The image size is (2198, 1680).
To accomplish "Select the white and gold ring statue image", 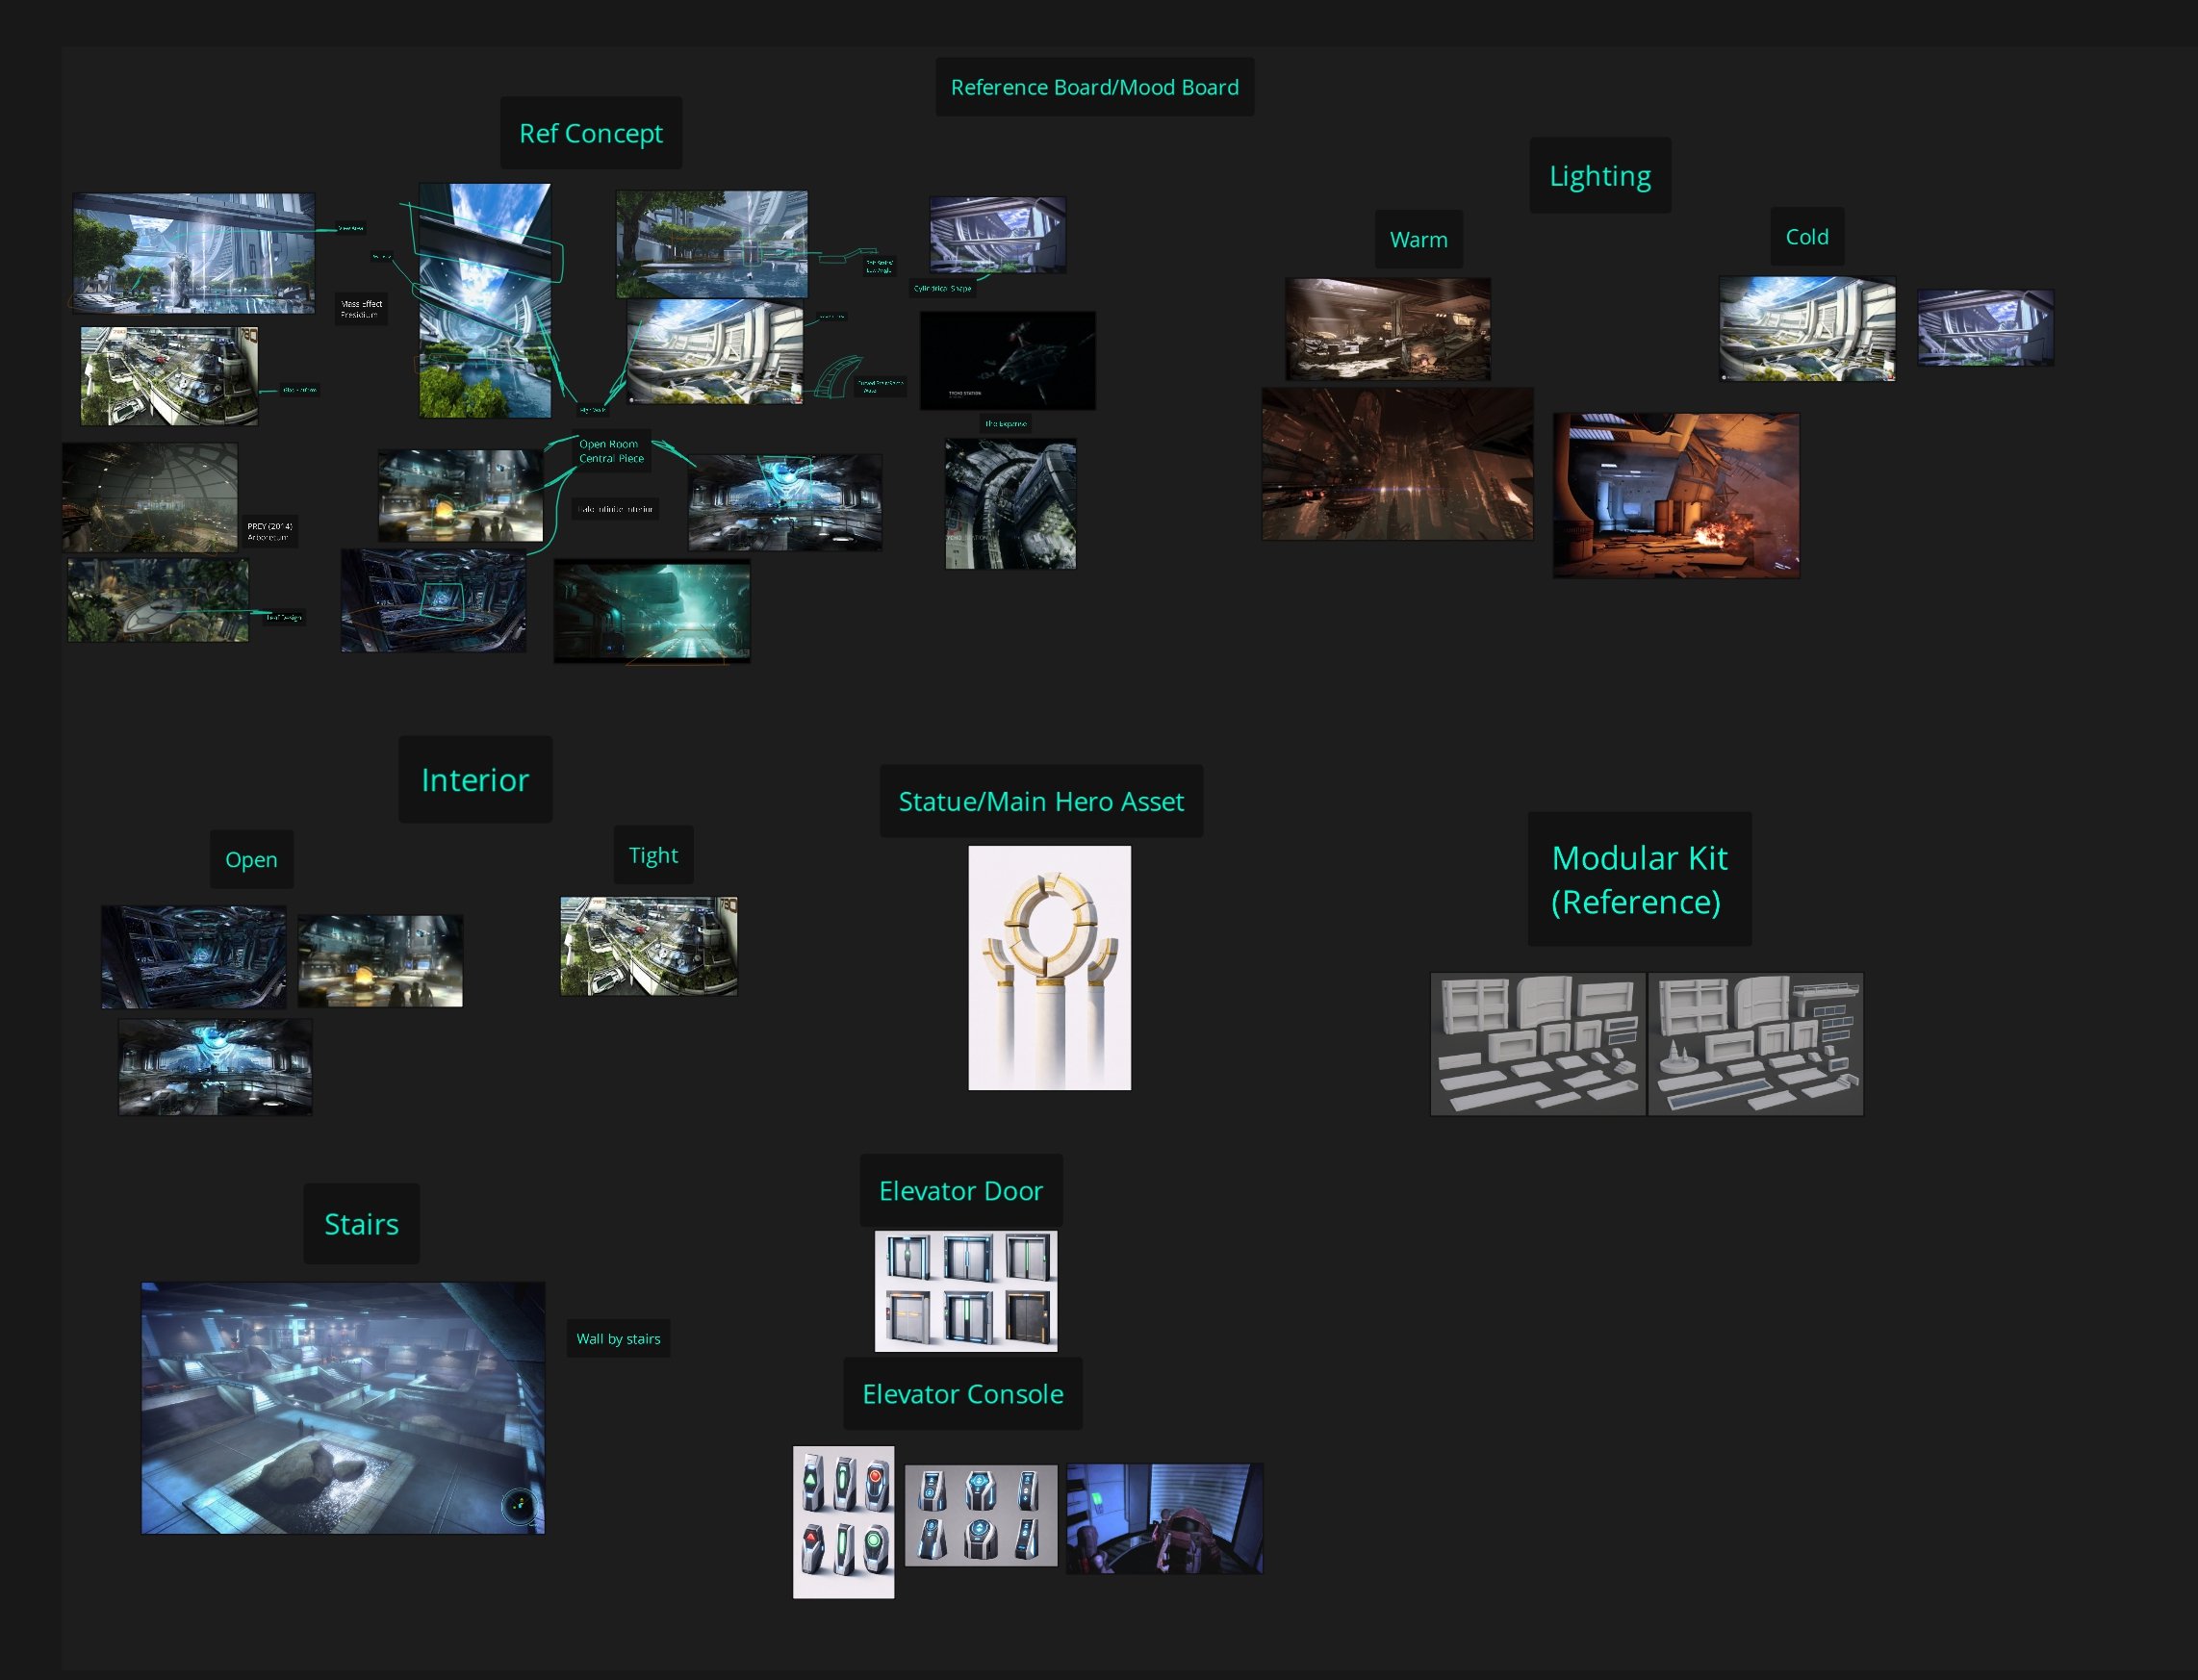I will (1049, 967).
